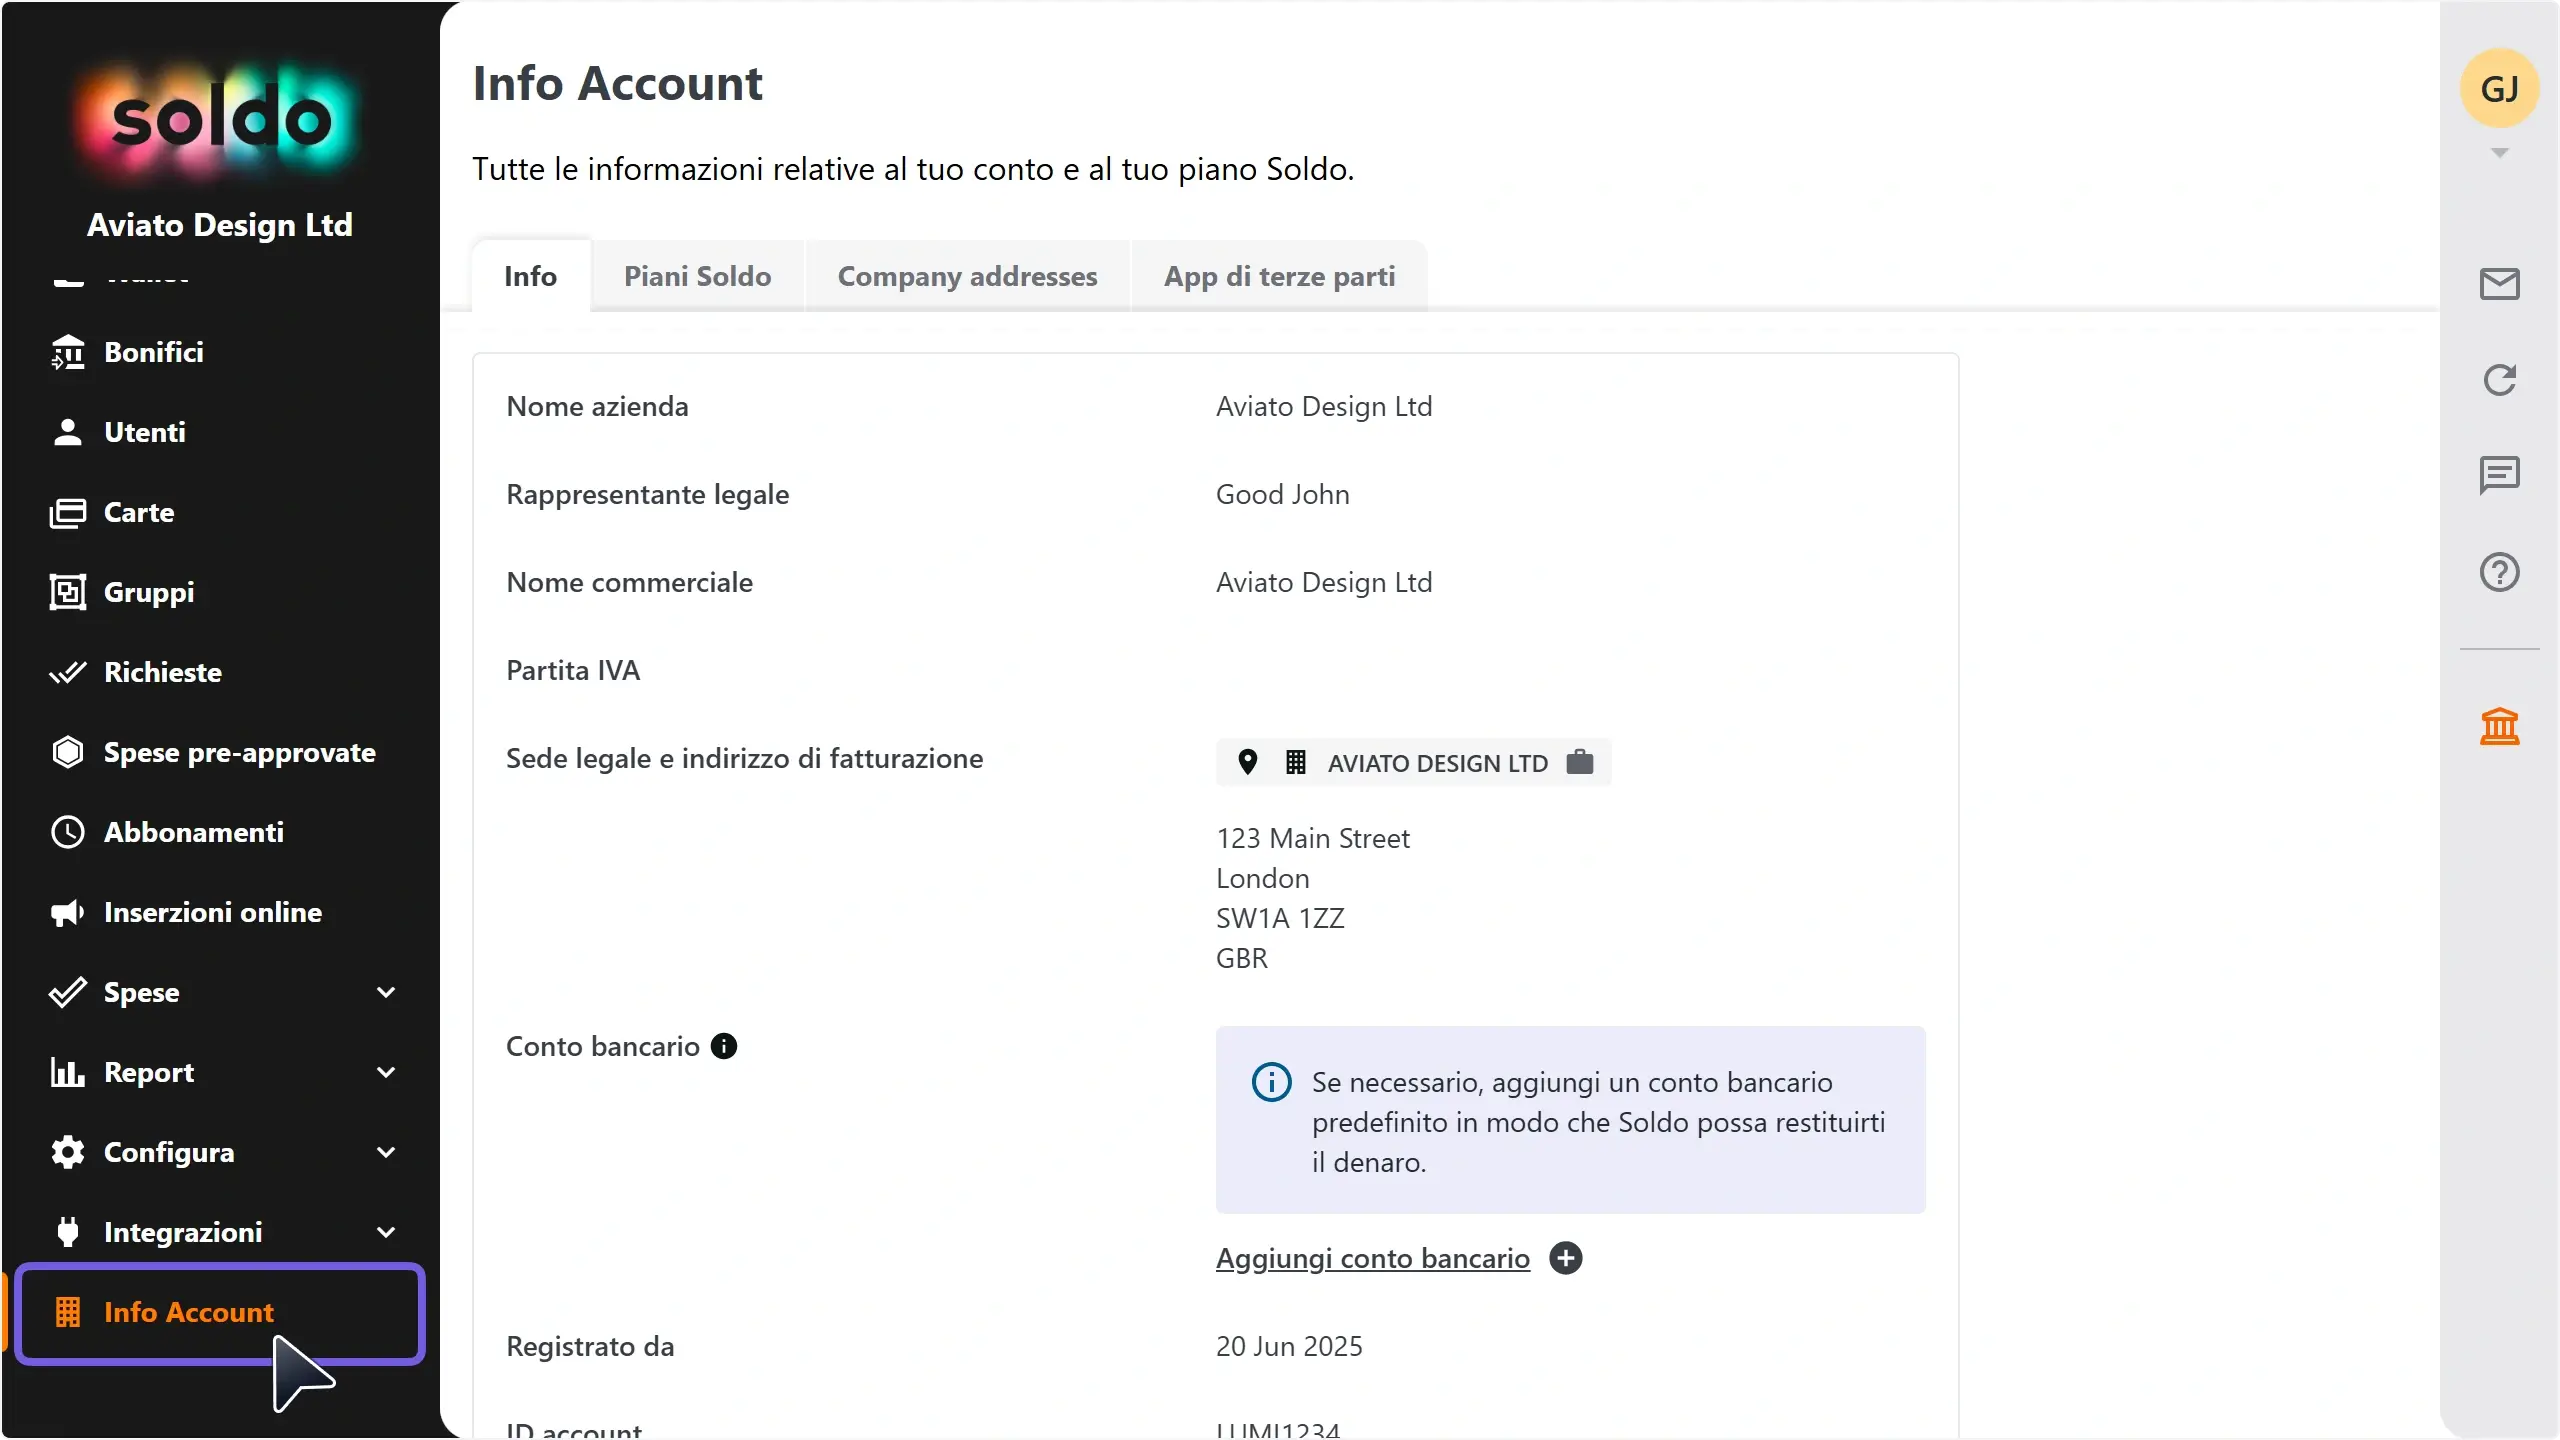Click the Configura gear icon
Screen dimensions: 2560x1440
(68, 1152)
